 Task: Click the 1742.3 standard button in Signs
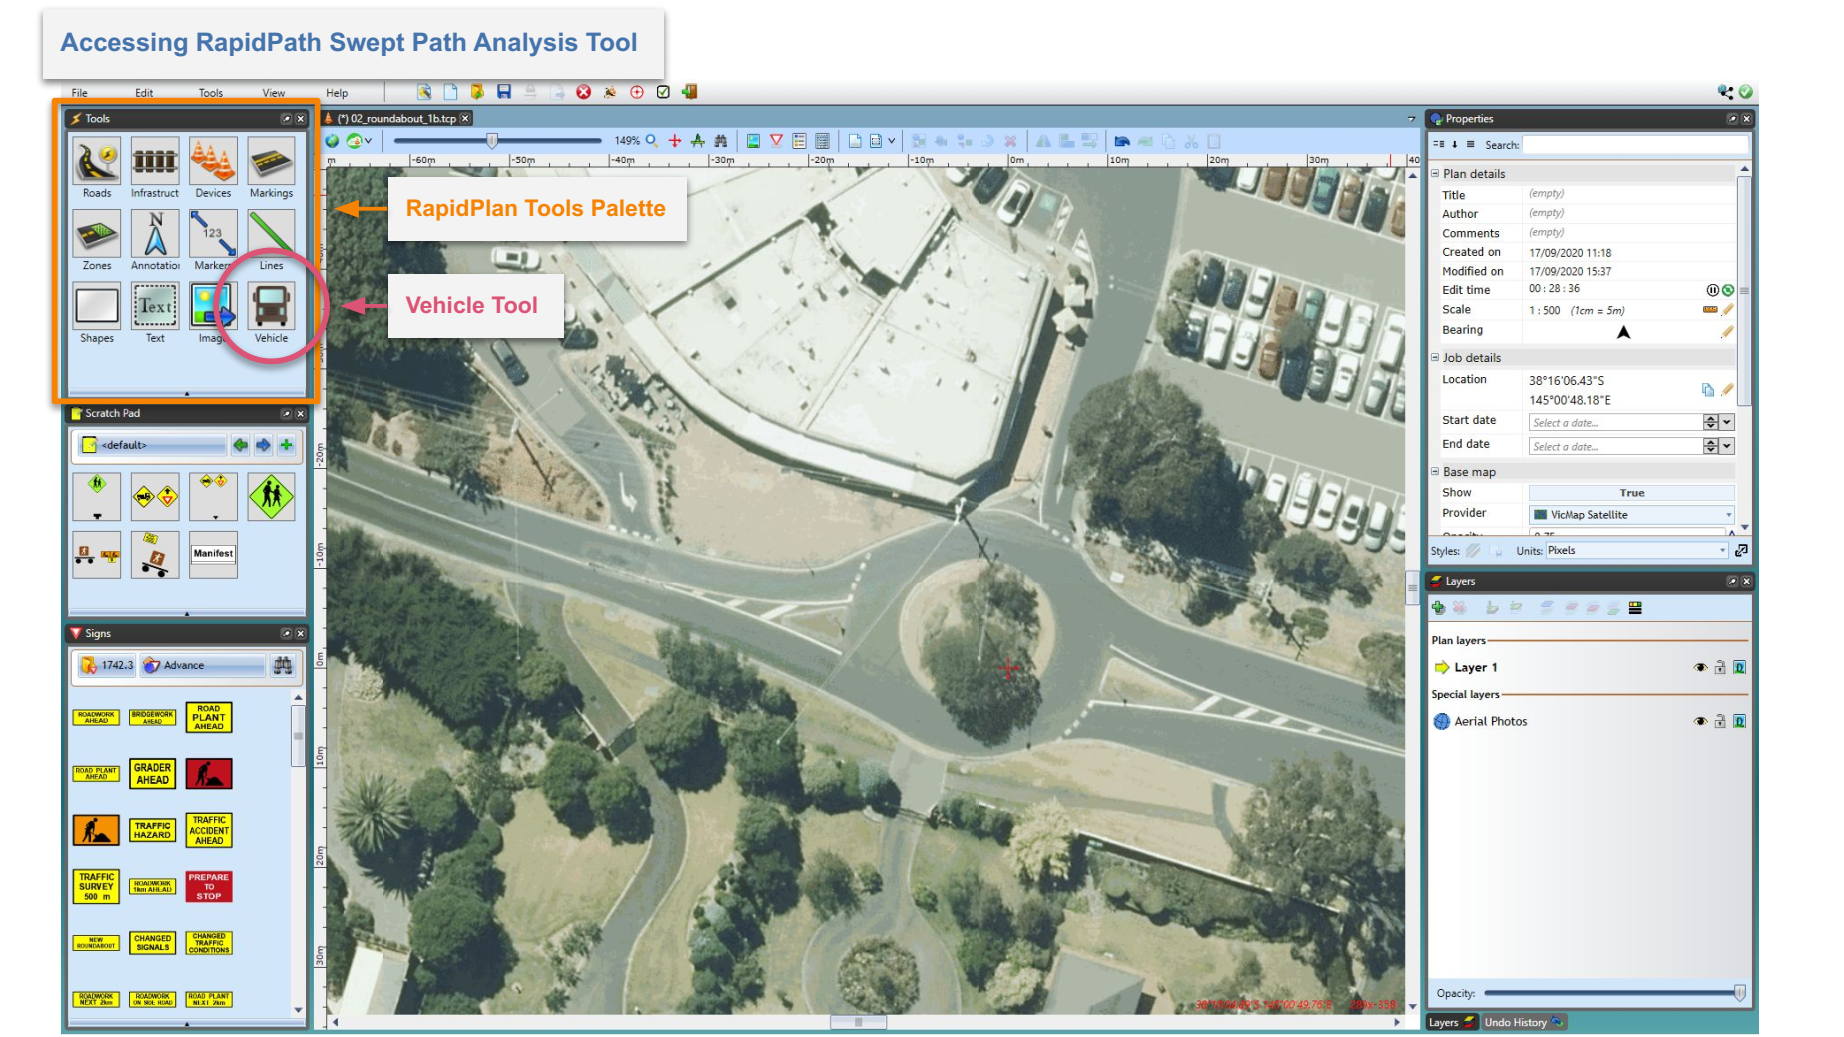click(107, 665)
